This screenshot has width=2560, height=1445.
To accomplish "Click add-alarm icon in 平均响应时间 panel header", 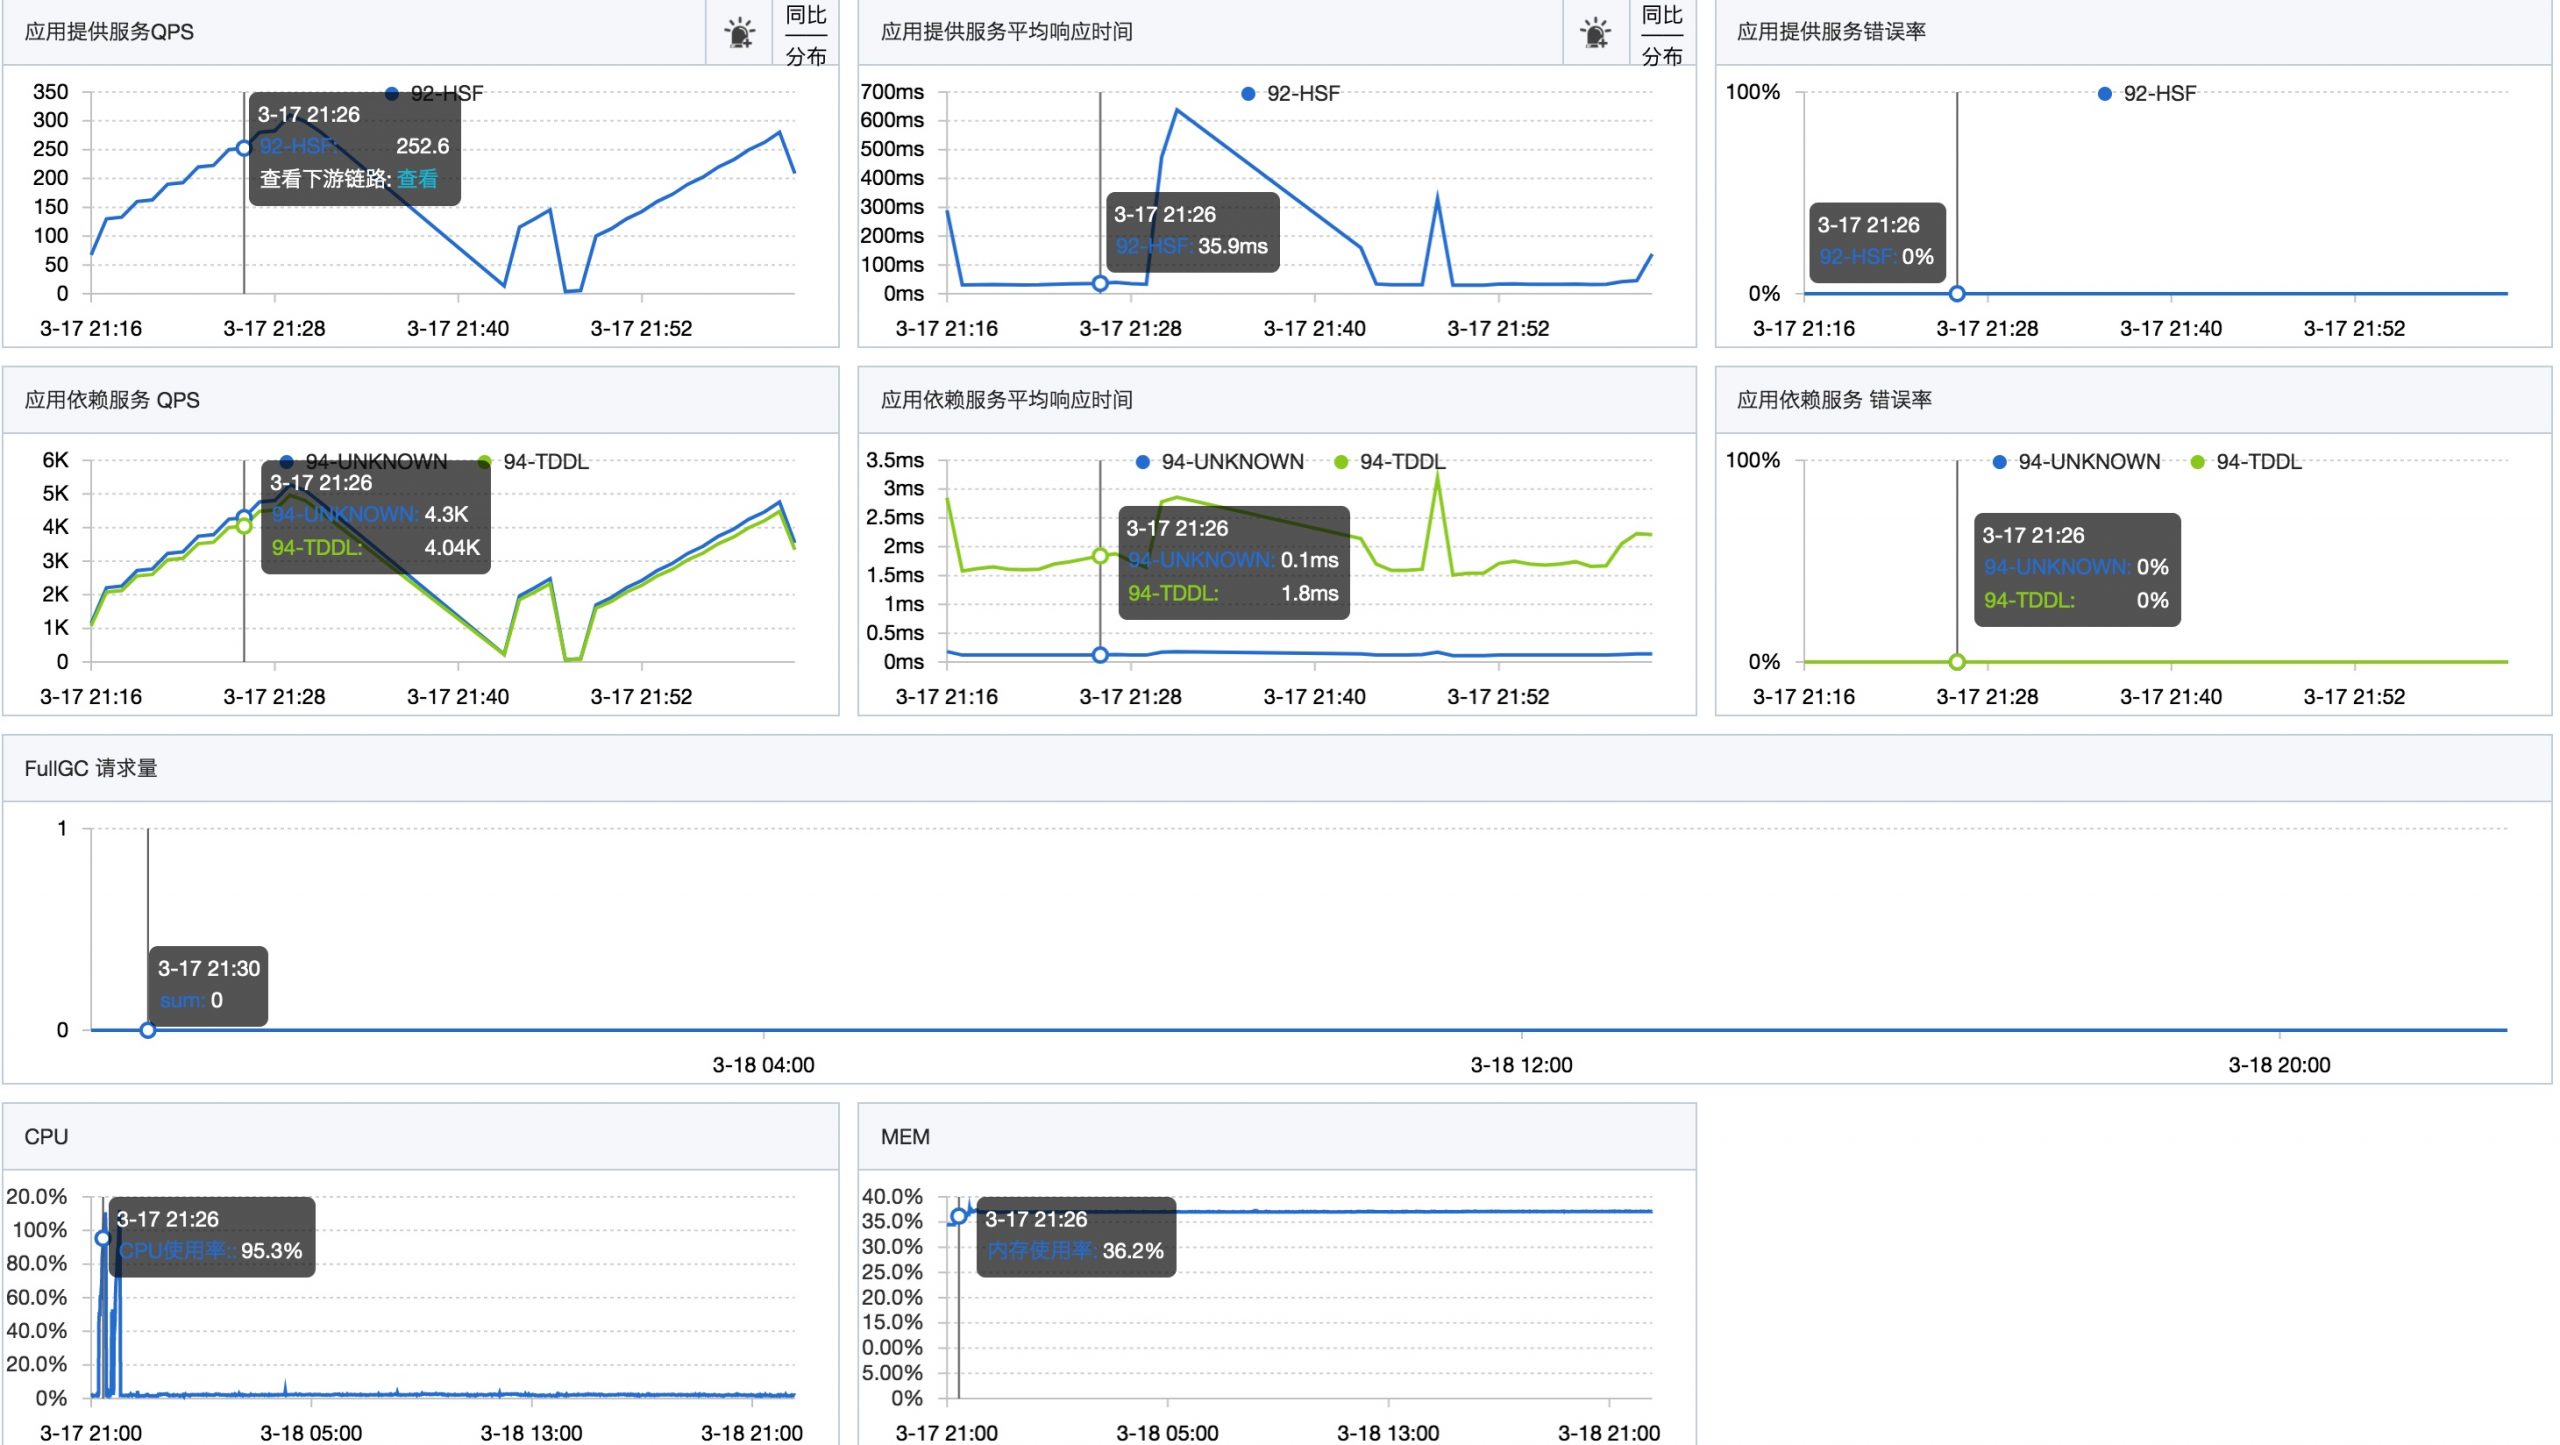I will (1596, 33).
